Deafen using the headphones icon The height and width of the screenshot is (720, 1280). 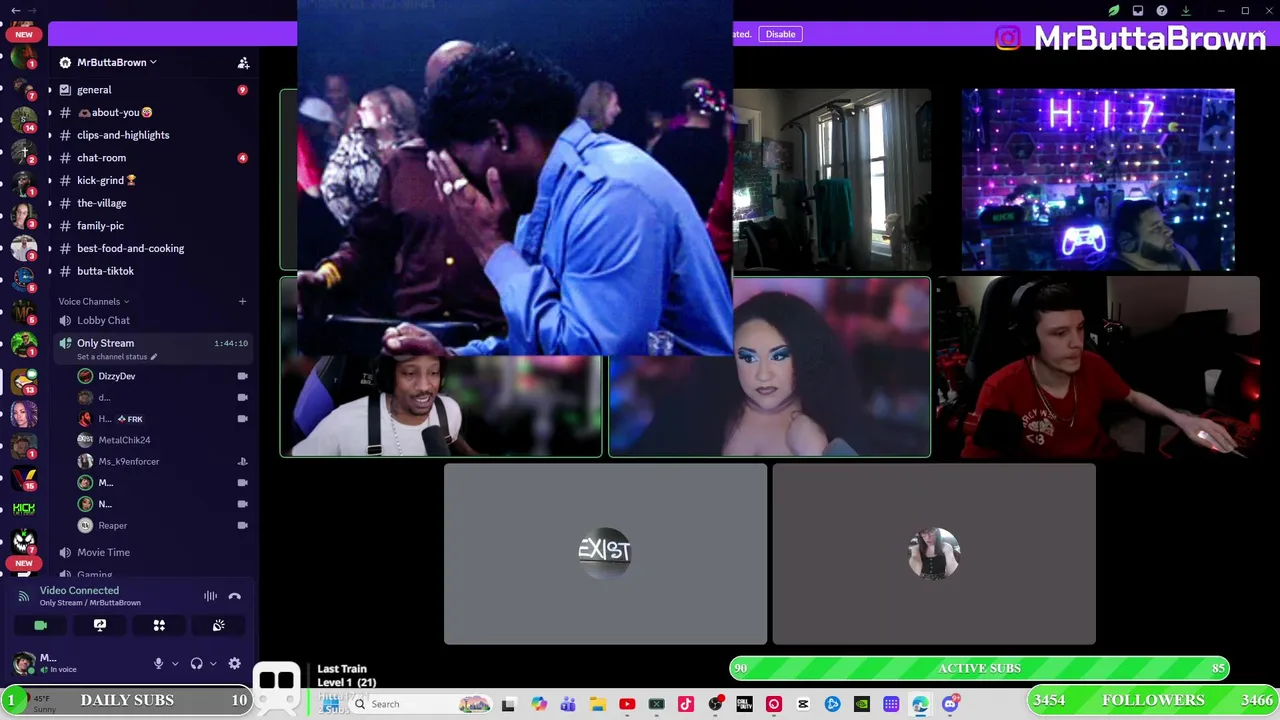197,663
